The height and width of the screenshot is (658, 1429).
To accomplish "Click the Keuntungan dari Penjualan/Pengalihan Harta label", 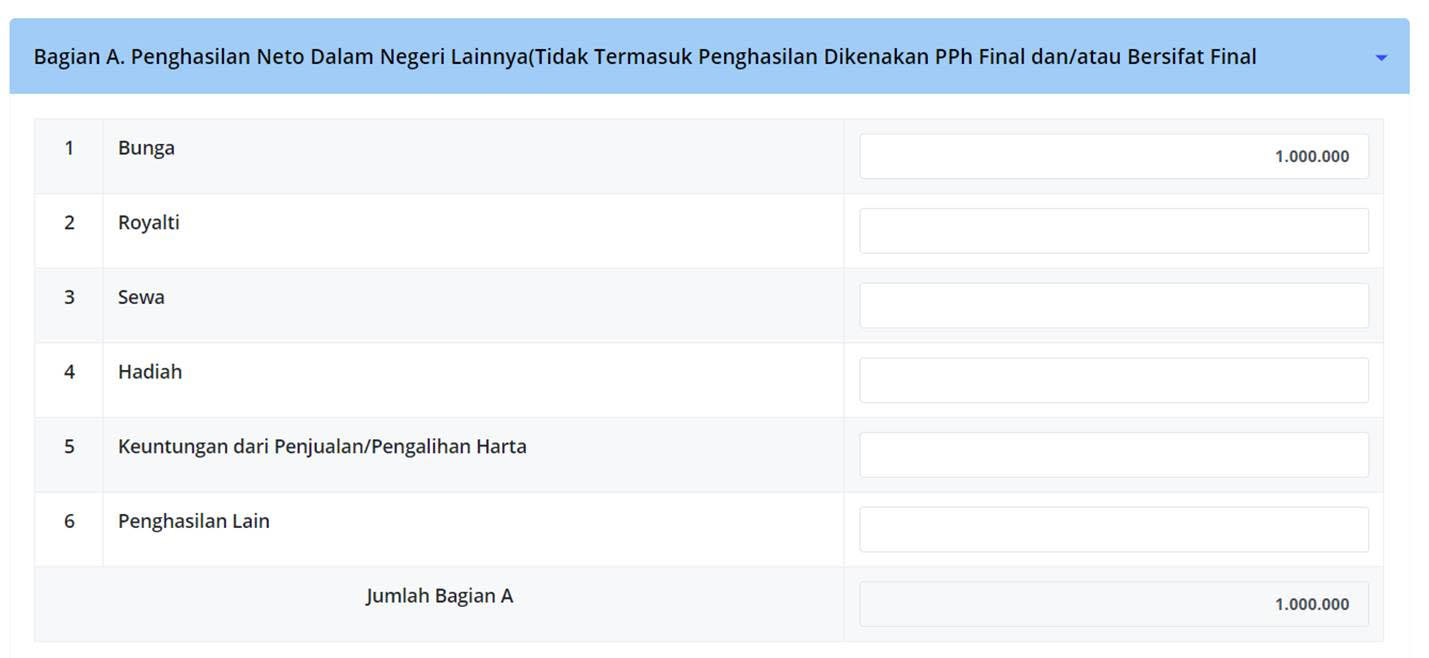I will coord(322,446).
